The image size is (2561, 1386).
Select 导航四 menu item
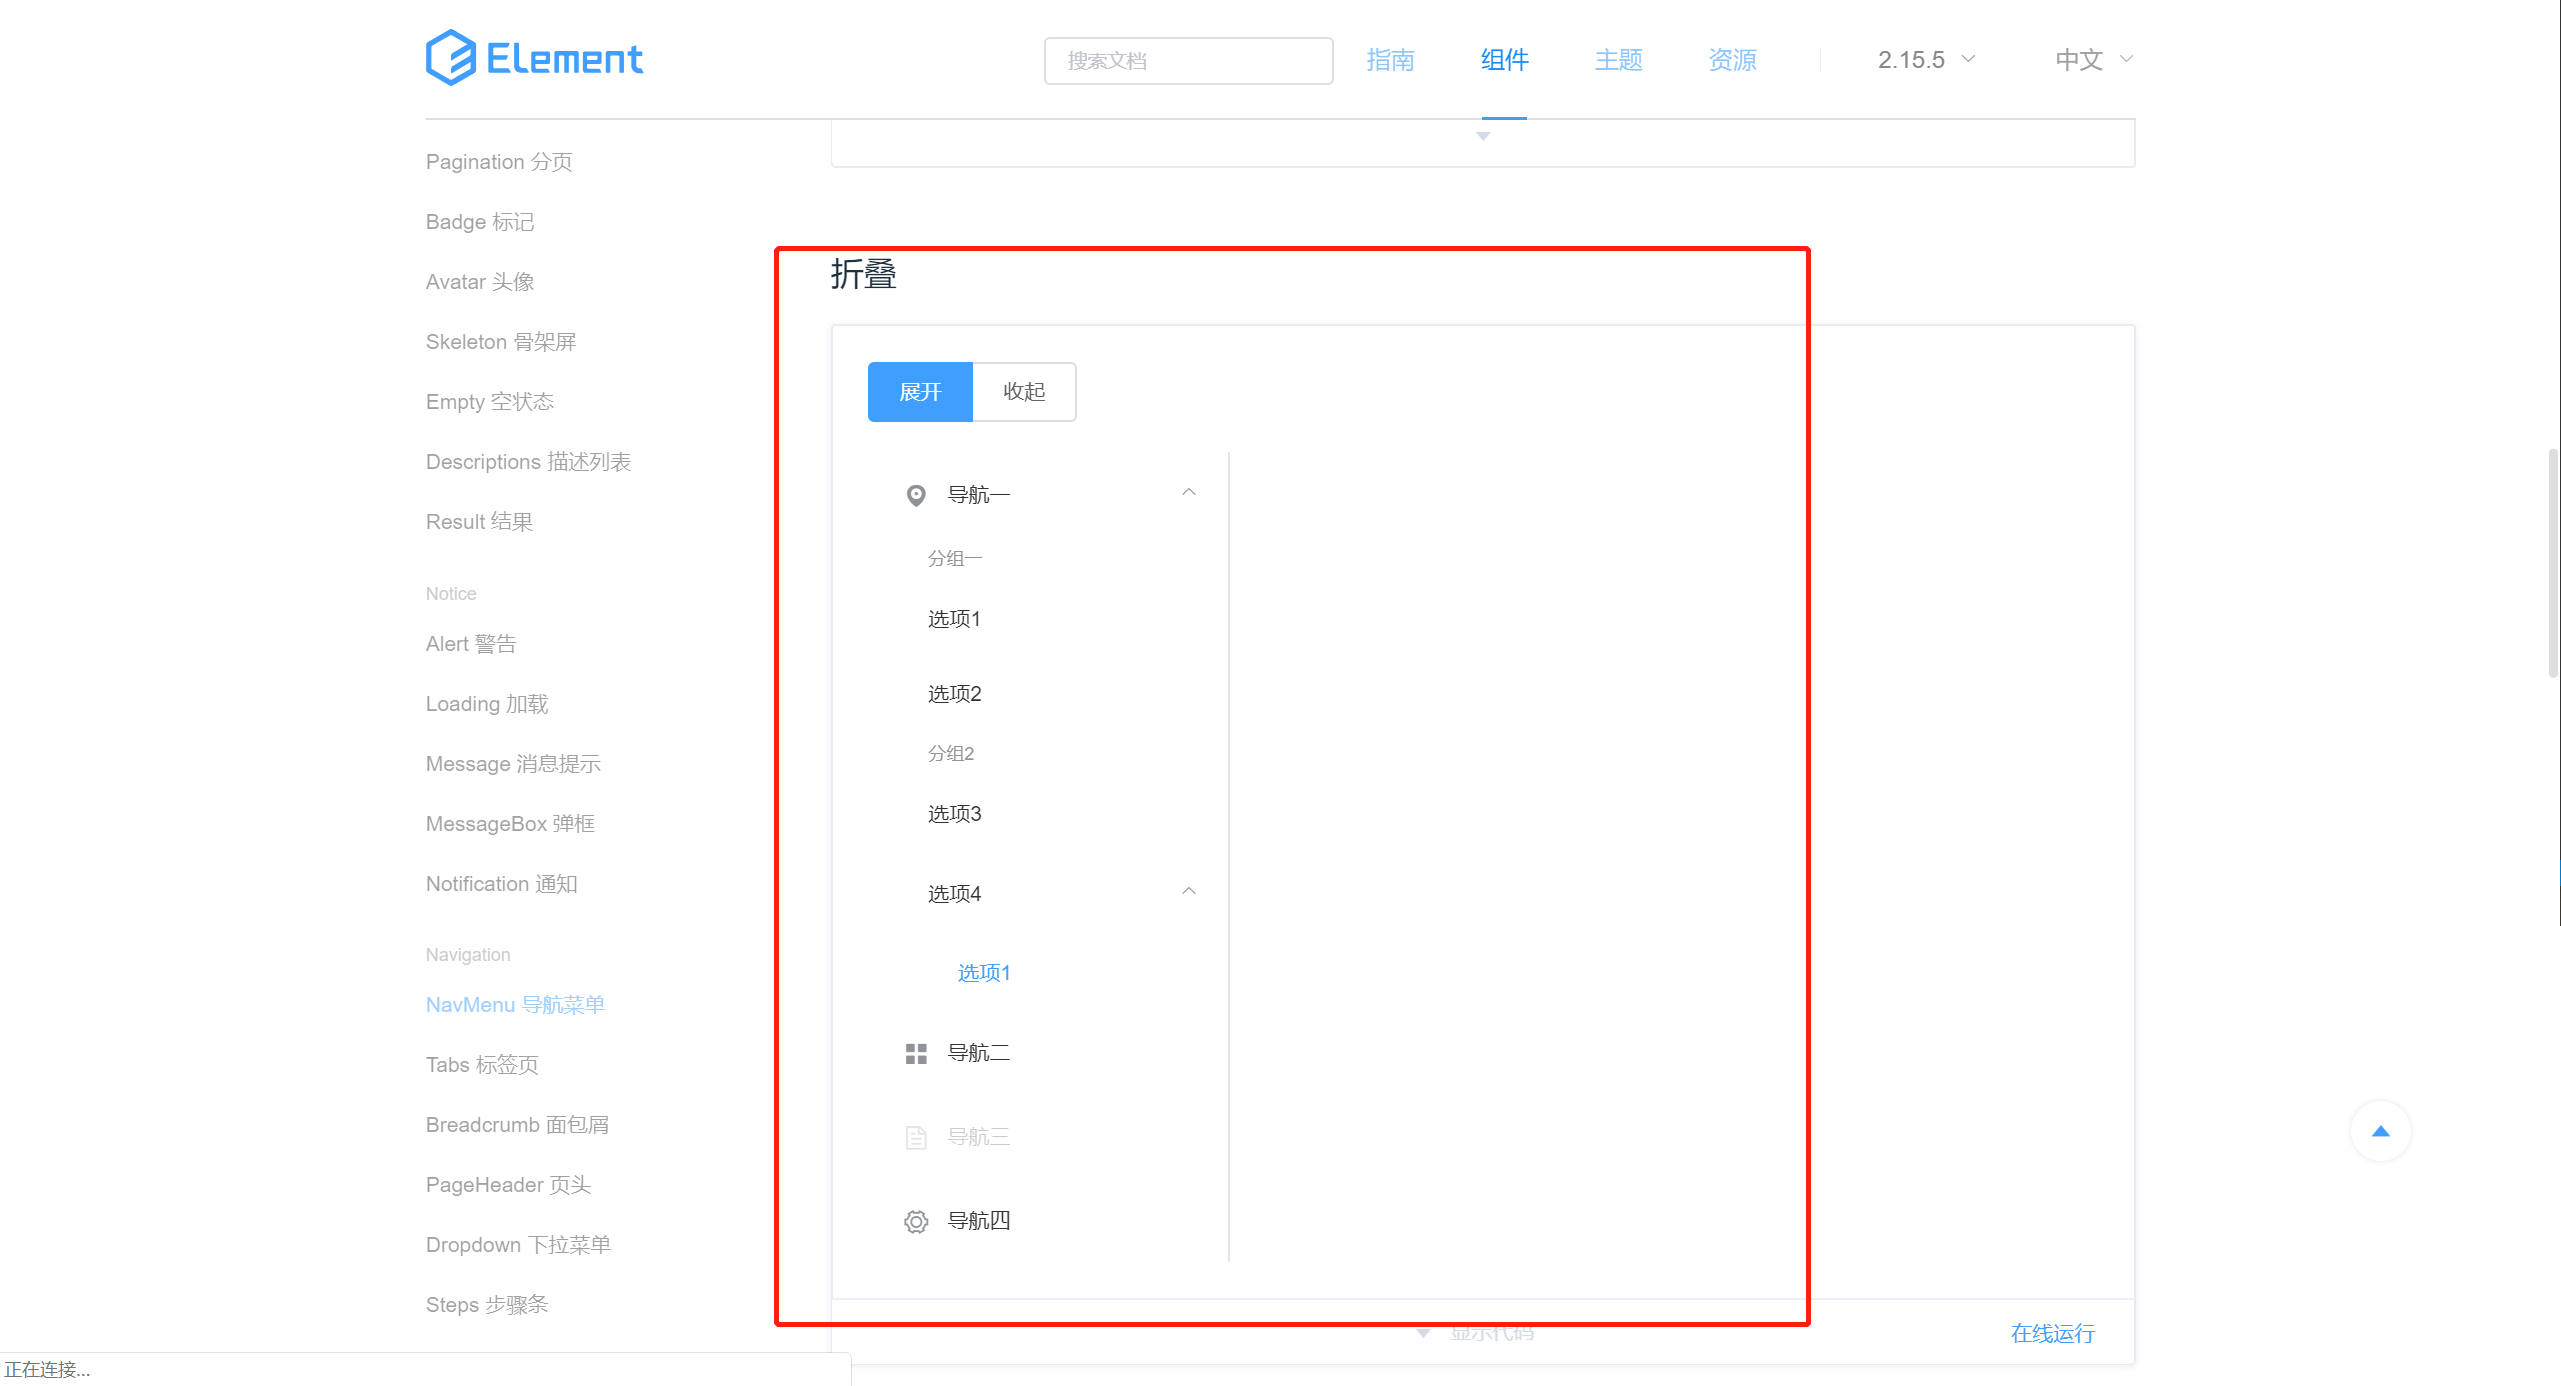point(1048,1221)
